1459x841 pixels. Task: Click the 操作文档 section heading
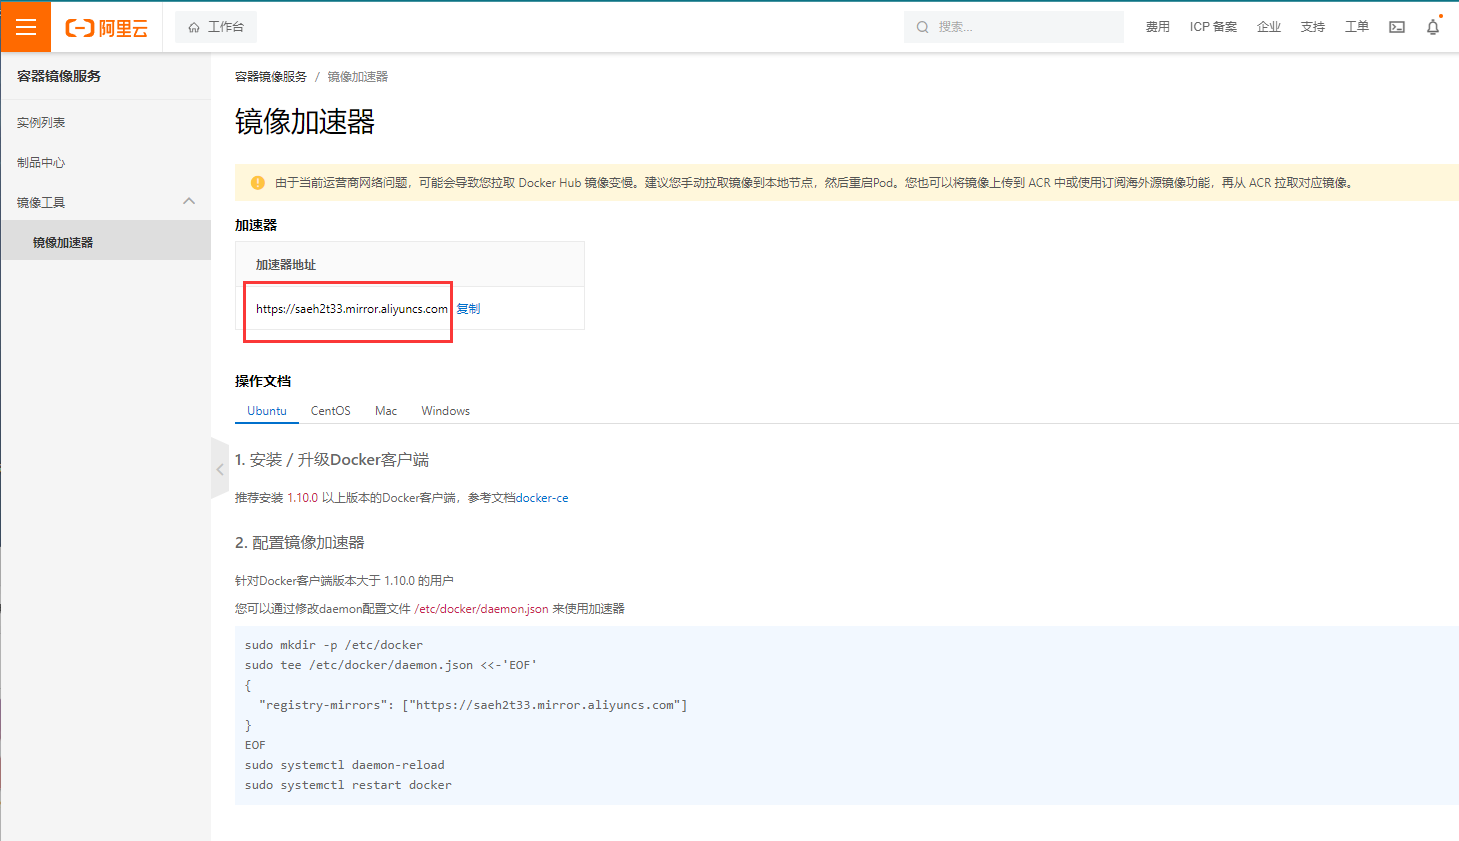[x=263, y=381]
